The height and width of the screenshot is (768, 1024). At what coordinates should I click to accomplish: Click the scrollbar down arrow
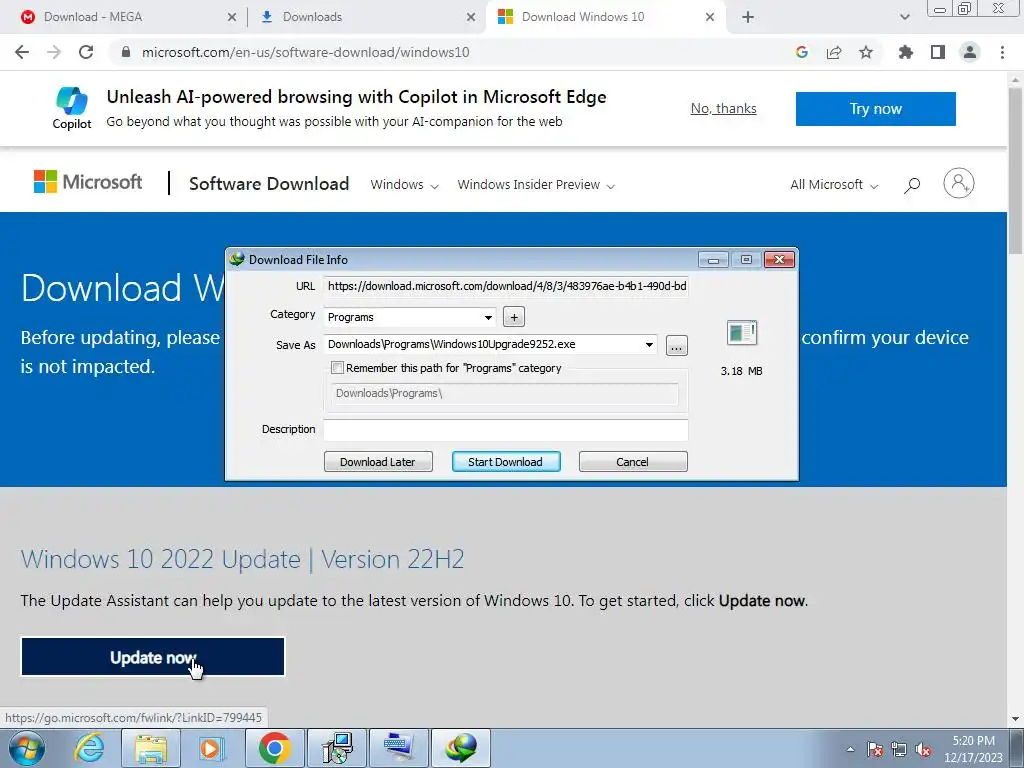[x=1016, y=719]
